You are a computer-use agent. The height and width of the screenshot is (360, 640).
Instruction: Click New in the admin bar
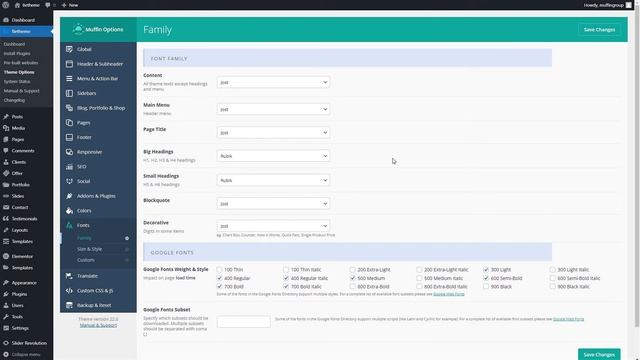[x=70, y=5]
